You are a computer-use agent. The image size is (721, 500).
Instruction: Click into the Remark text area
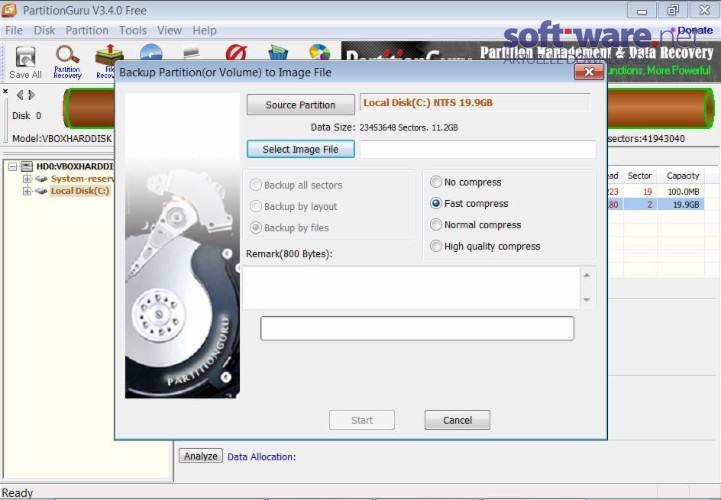point(411,287)
